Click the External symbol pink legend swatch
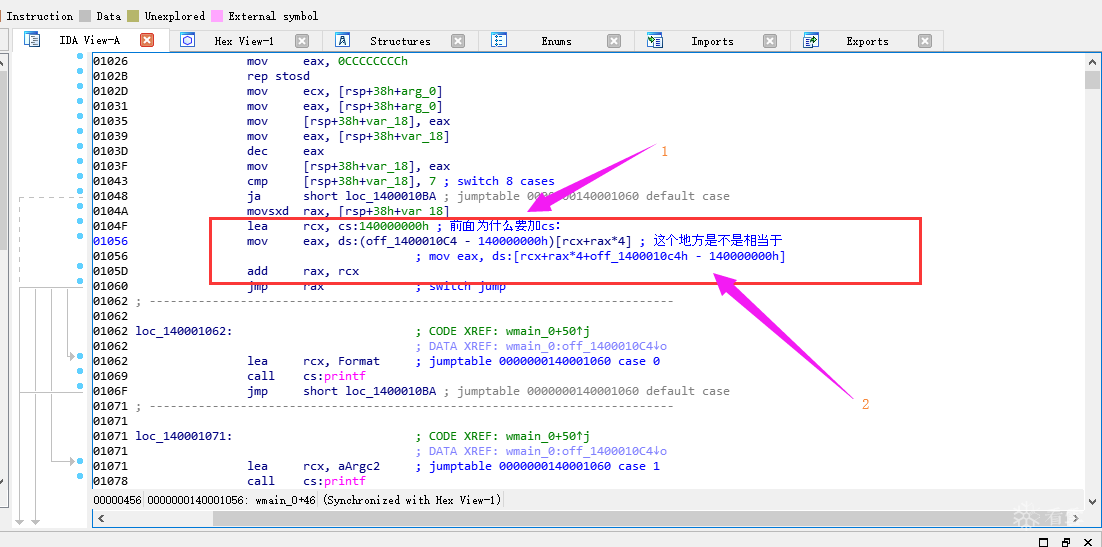The width and height of the screenshot is (1102, 547). (x=217, y=15)
